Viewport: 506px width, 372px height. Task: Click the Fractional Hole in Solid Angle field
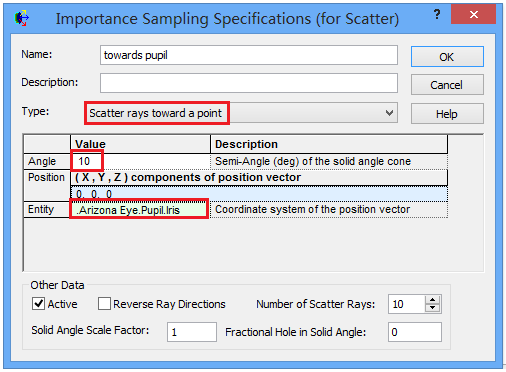[415, 332]
